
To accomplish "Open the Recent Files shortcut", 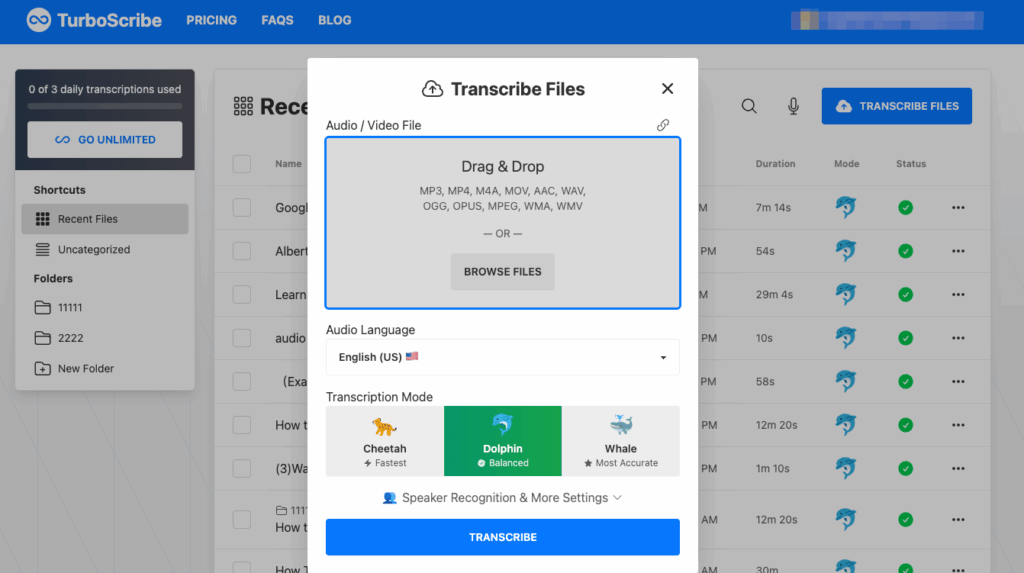I will (x=105, y=219).
